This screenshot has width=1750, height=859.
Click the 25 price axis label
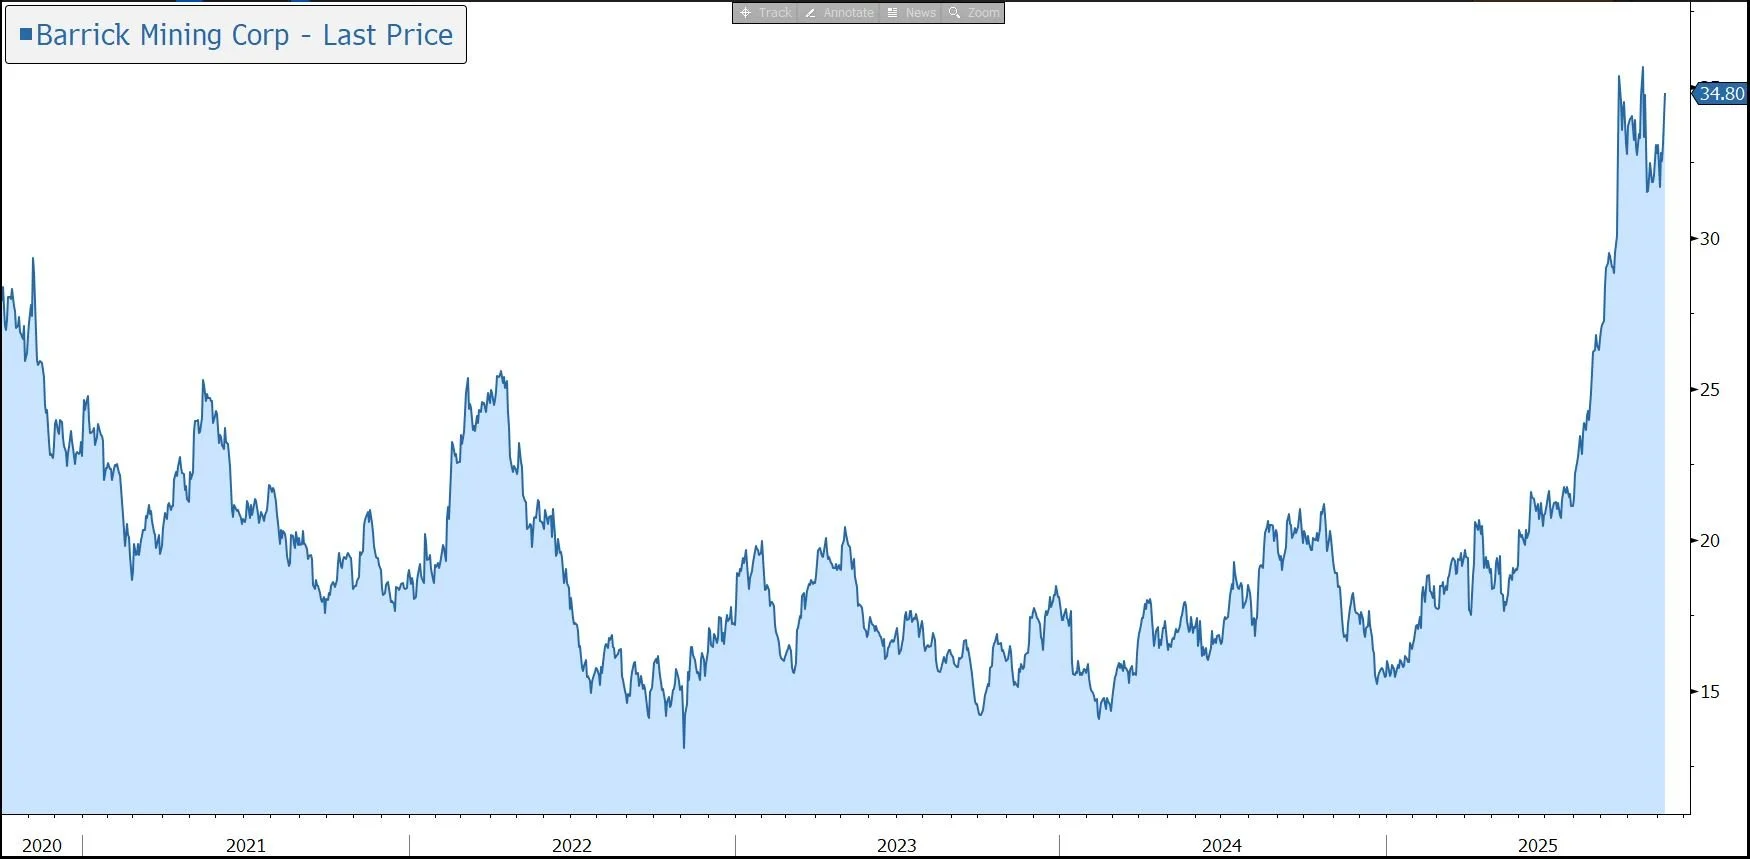point(1710,390)
